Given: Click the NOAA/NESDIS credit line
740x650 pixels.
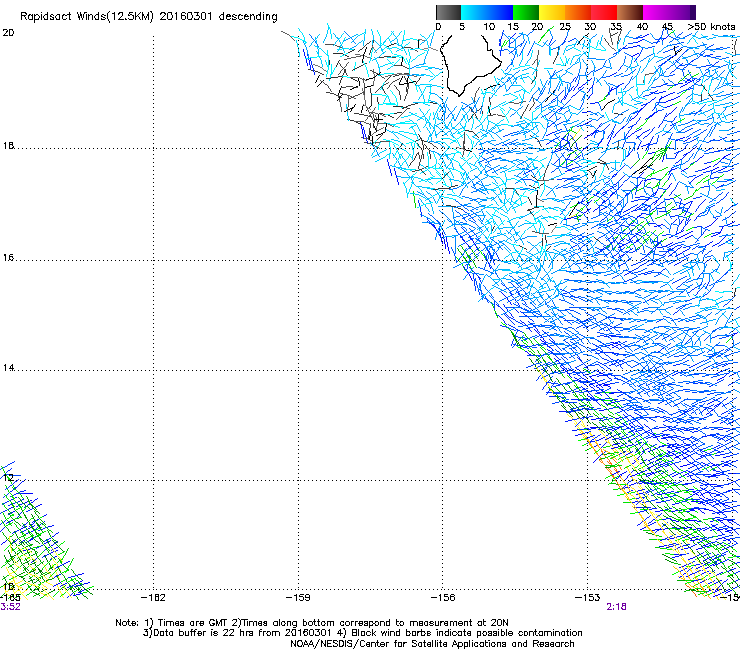Looking at the screenshot, I should pyautogui.click(x=432, y=644).
